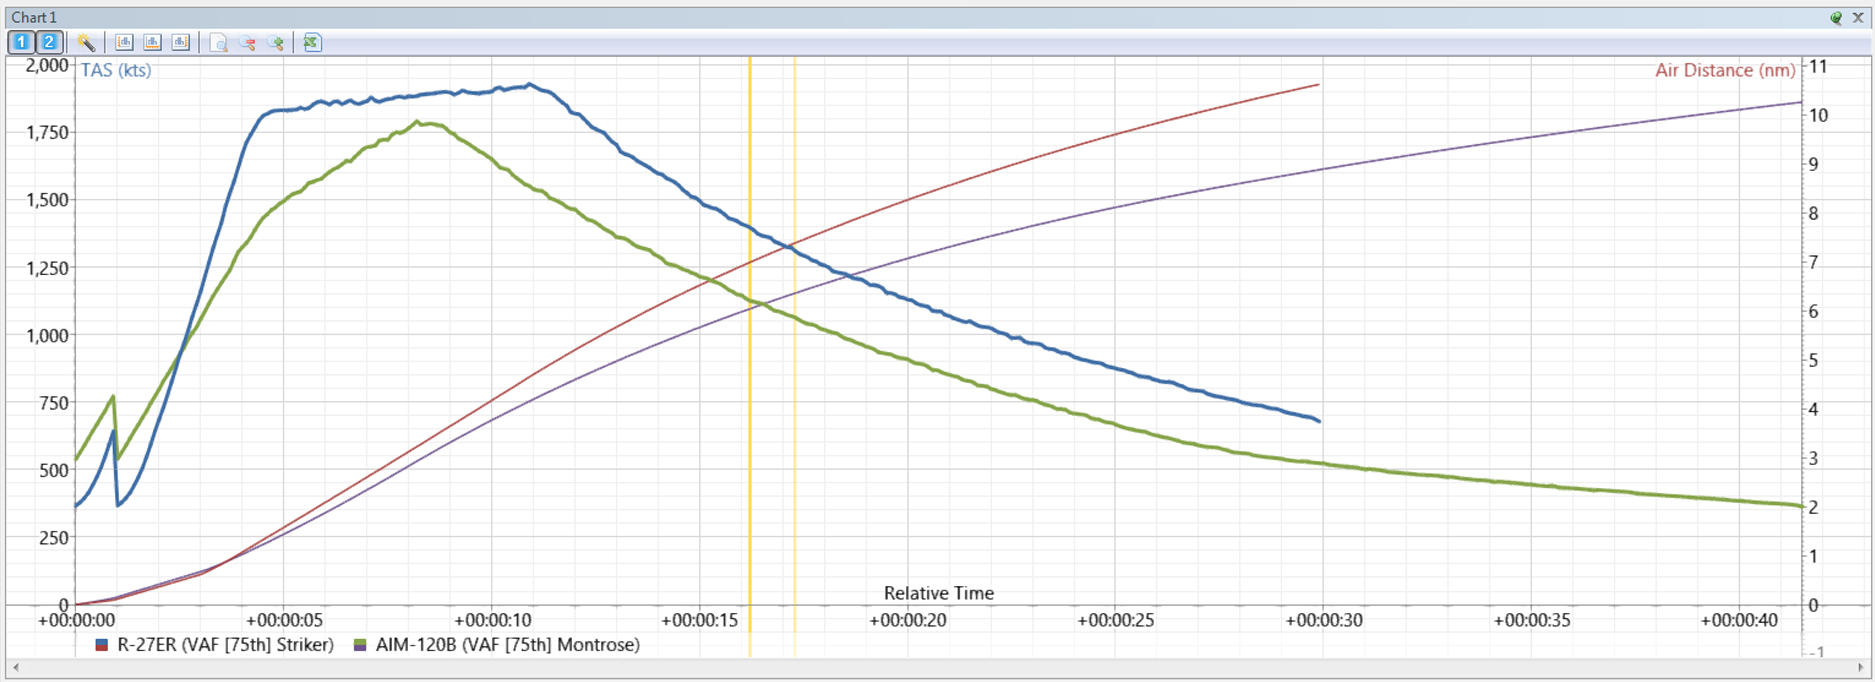Click the zoom-to-fit page icon
This screenshot has height=682, width=1875.
pyautogui.click(x=219, y=42)
